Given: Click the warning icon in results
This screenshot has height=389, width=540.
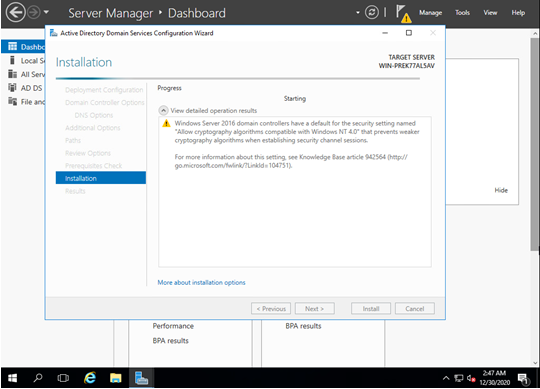Looking at the screenshot, I should pos(166,123).
